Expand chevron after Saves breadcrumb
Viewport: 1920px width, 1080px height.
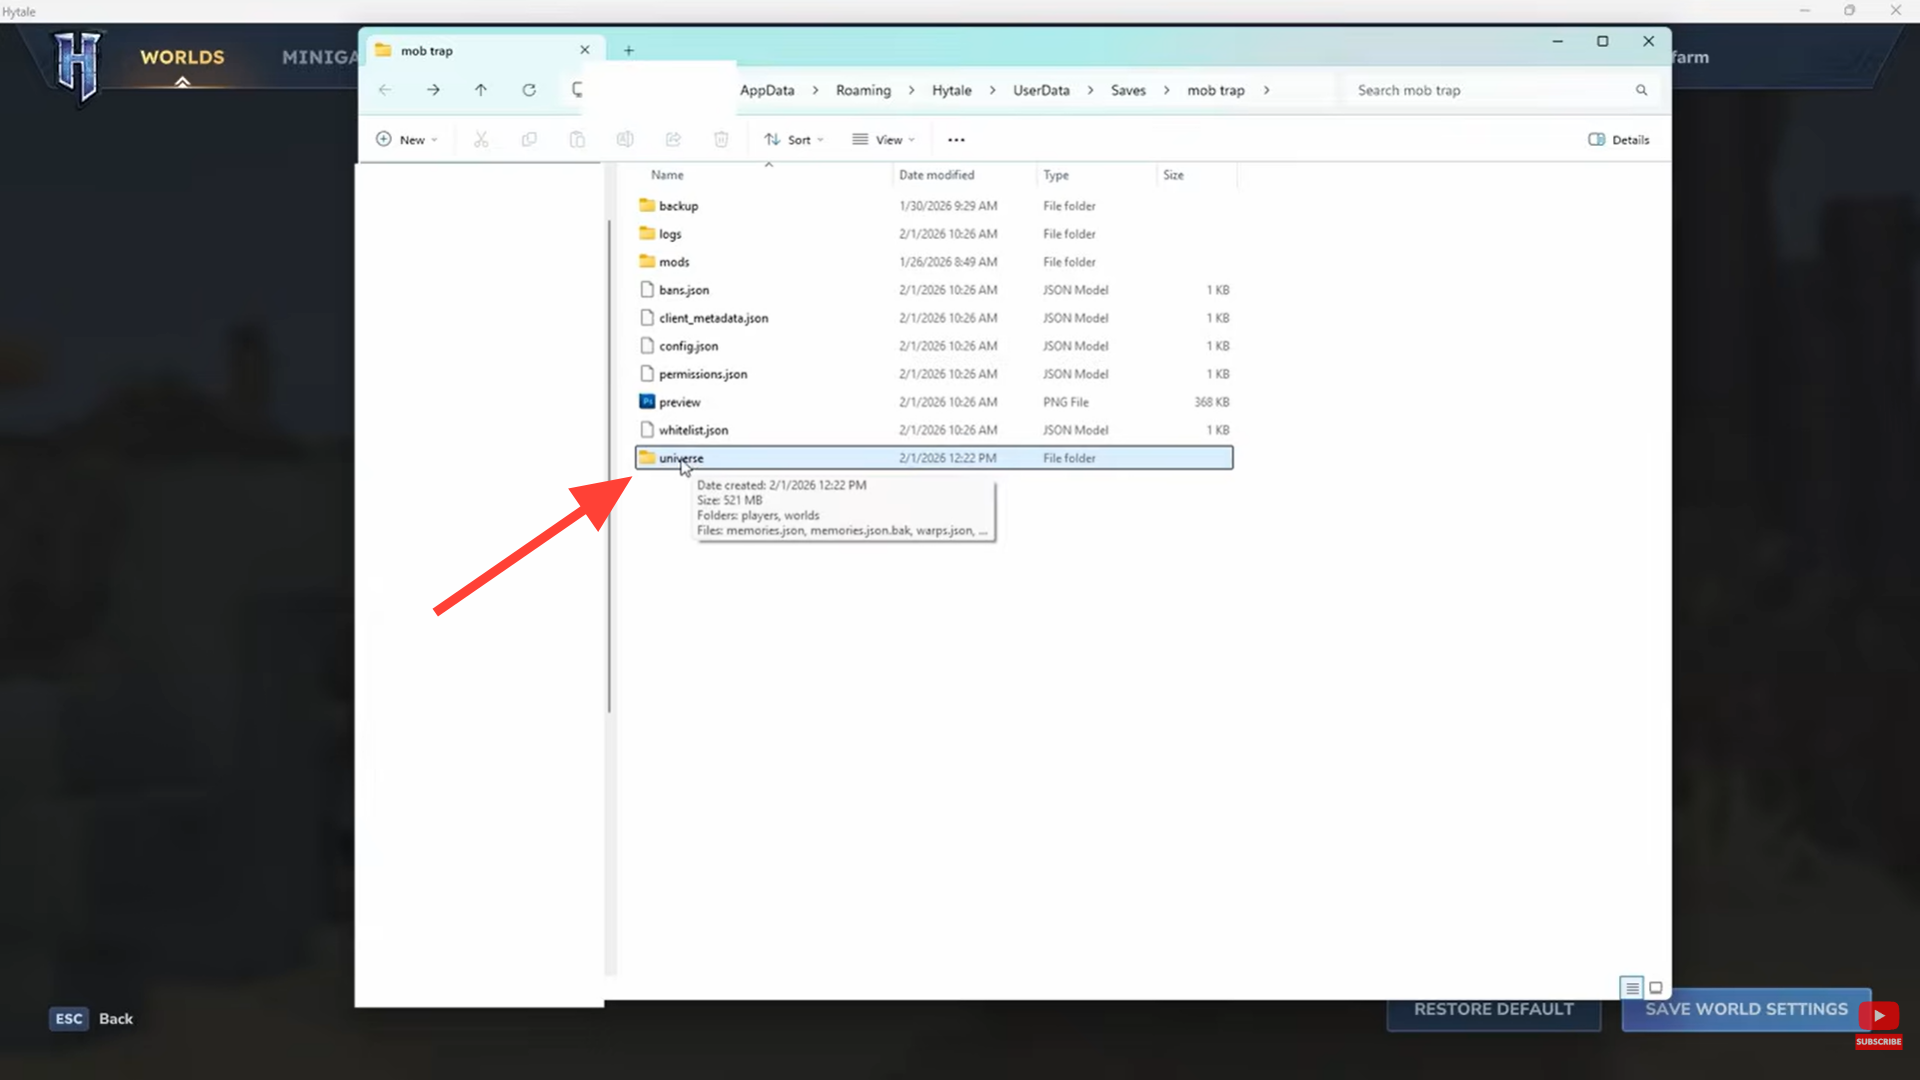[1166, 90]
